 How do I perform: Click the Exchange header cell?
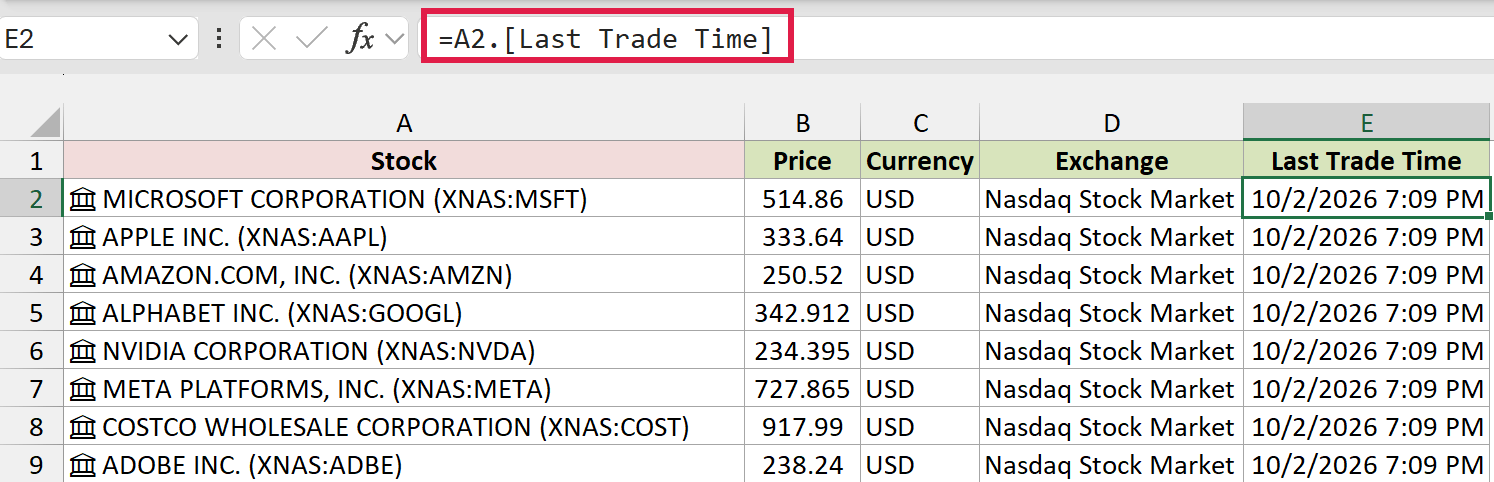(x=1112, y=161)
